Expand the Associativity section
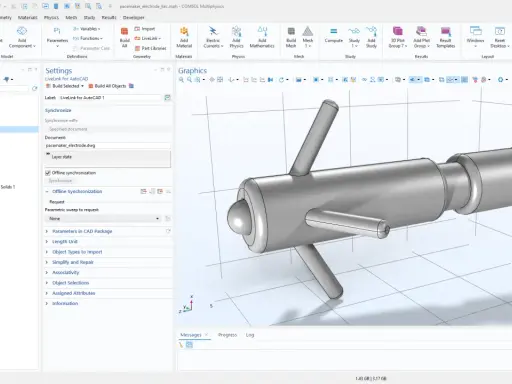 pyautogui.click(x=66, y=272)
